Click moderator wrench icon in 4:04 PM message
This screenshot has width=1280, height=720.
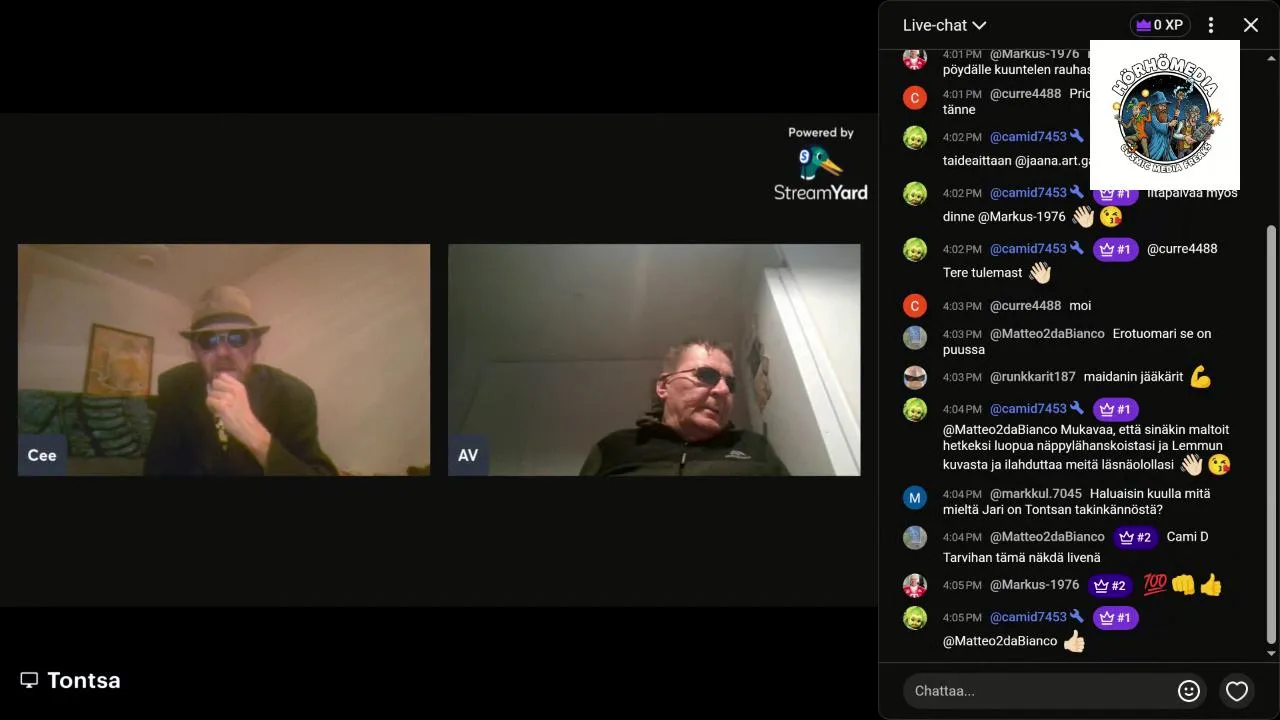(1077, 408)
